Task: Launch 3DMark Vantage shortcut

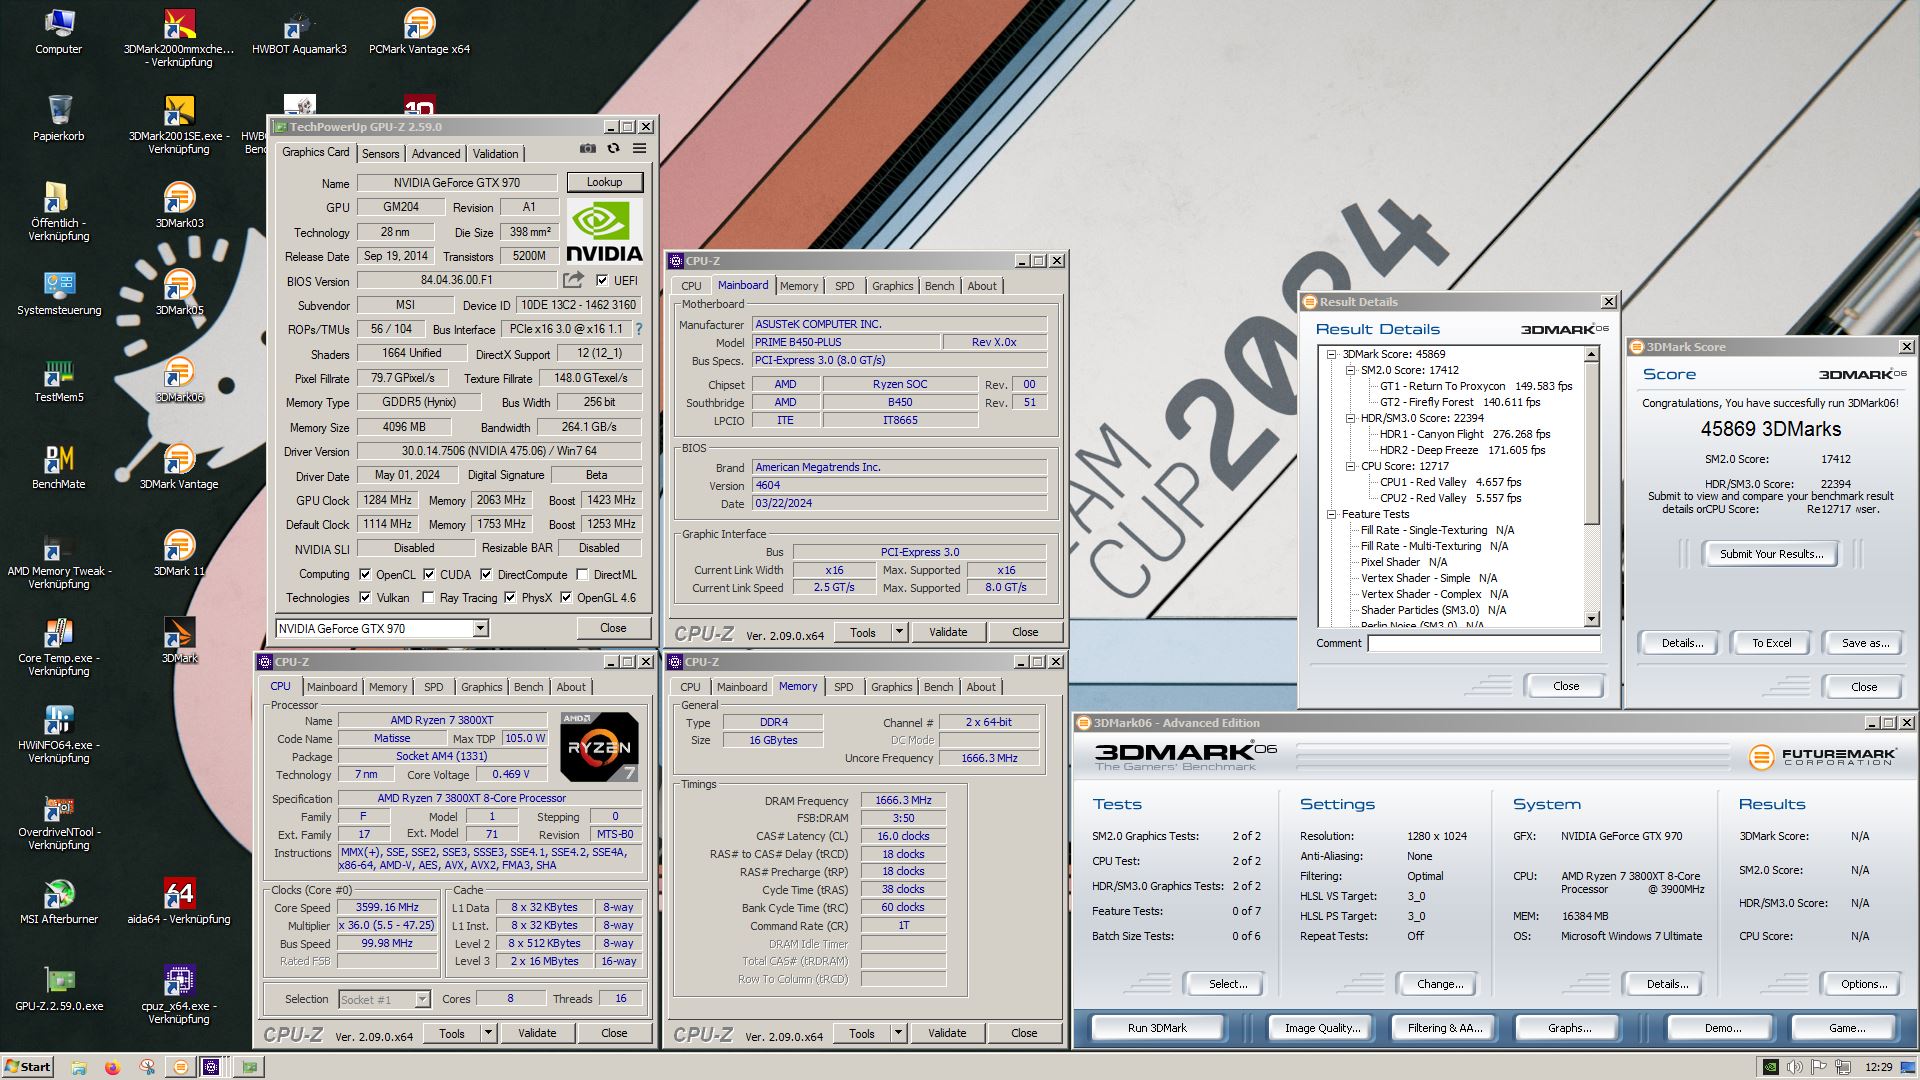Action: [179, 466]
